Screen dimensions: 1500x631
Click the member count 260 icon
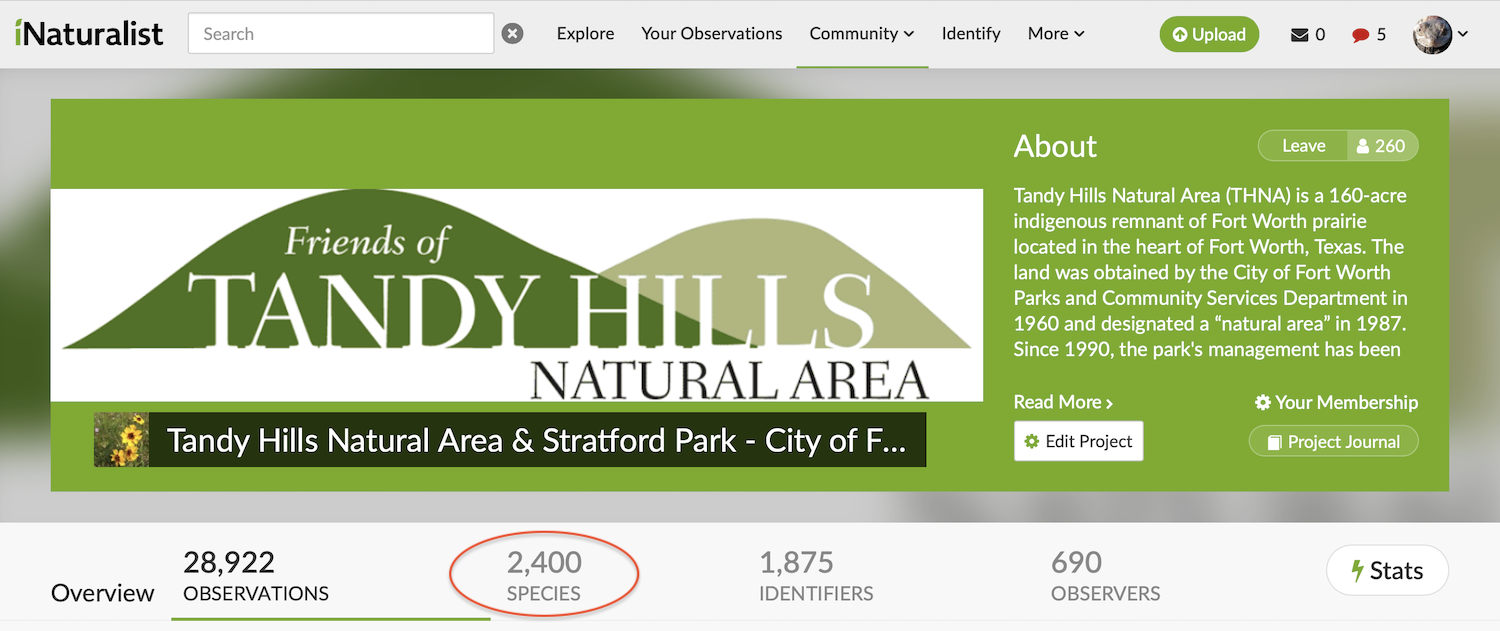click(1382, 146)
